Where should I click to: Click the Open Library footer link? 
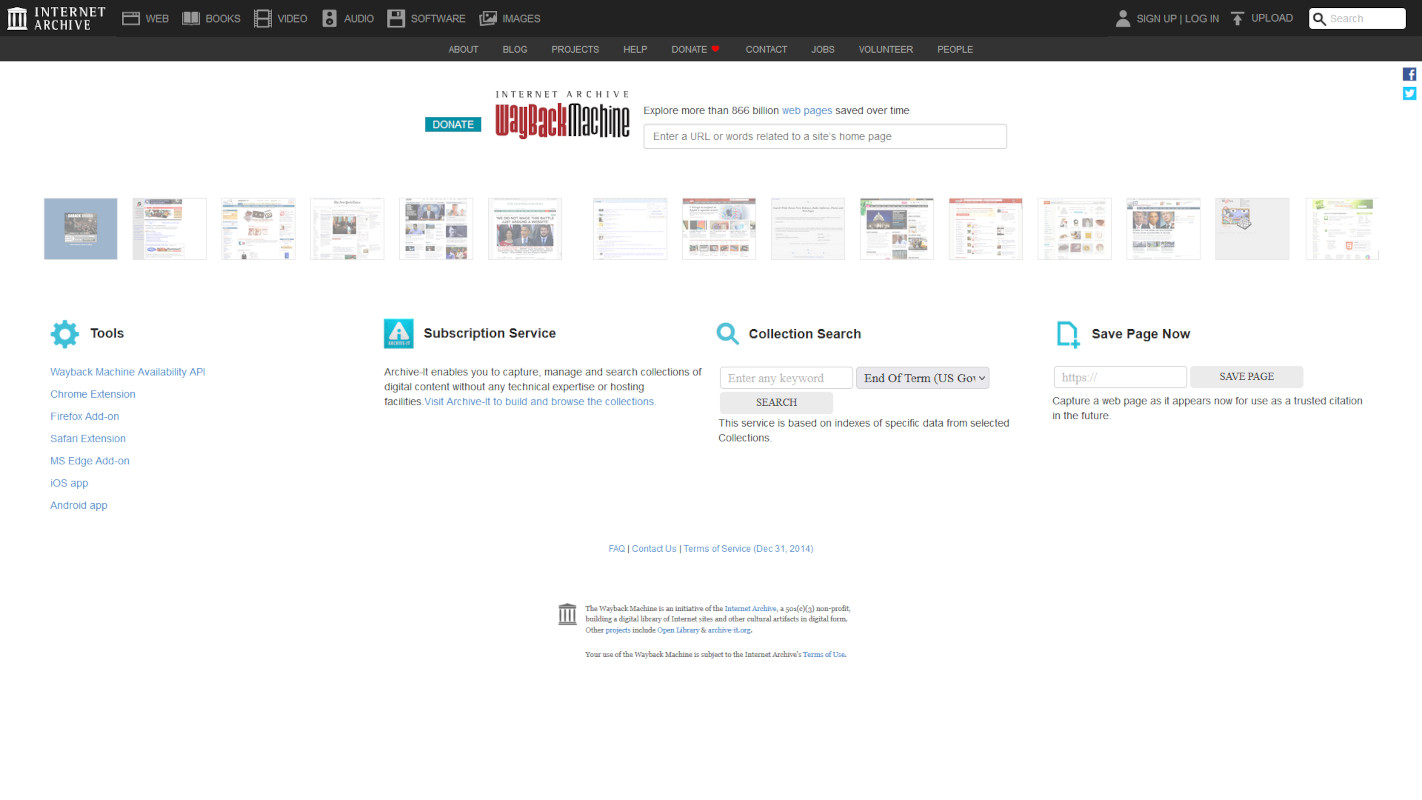(678, 630)
